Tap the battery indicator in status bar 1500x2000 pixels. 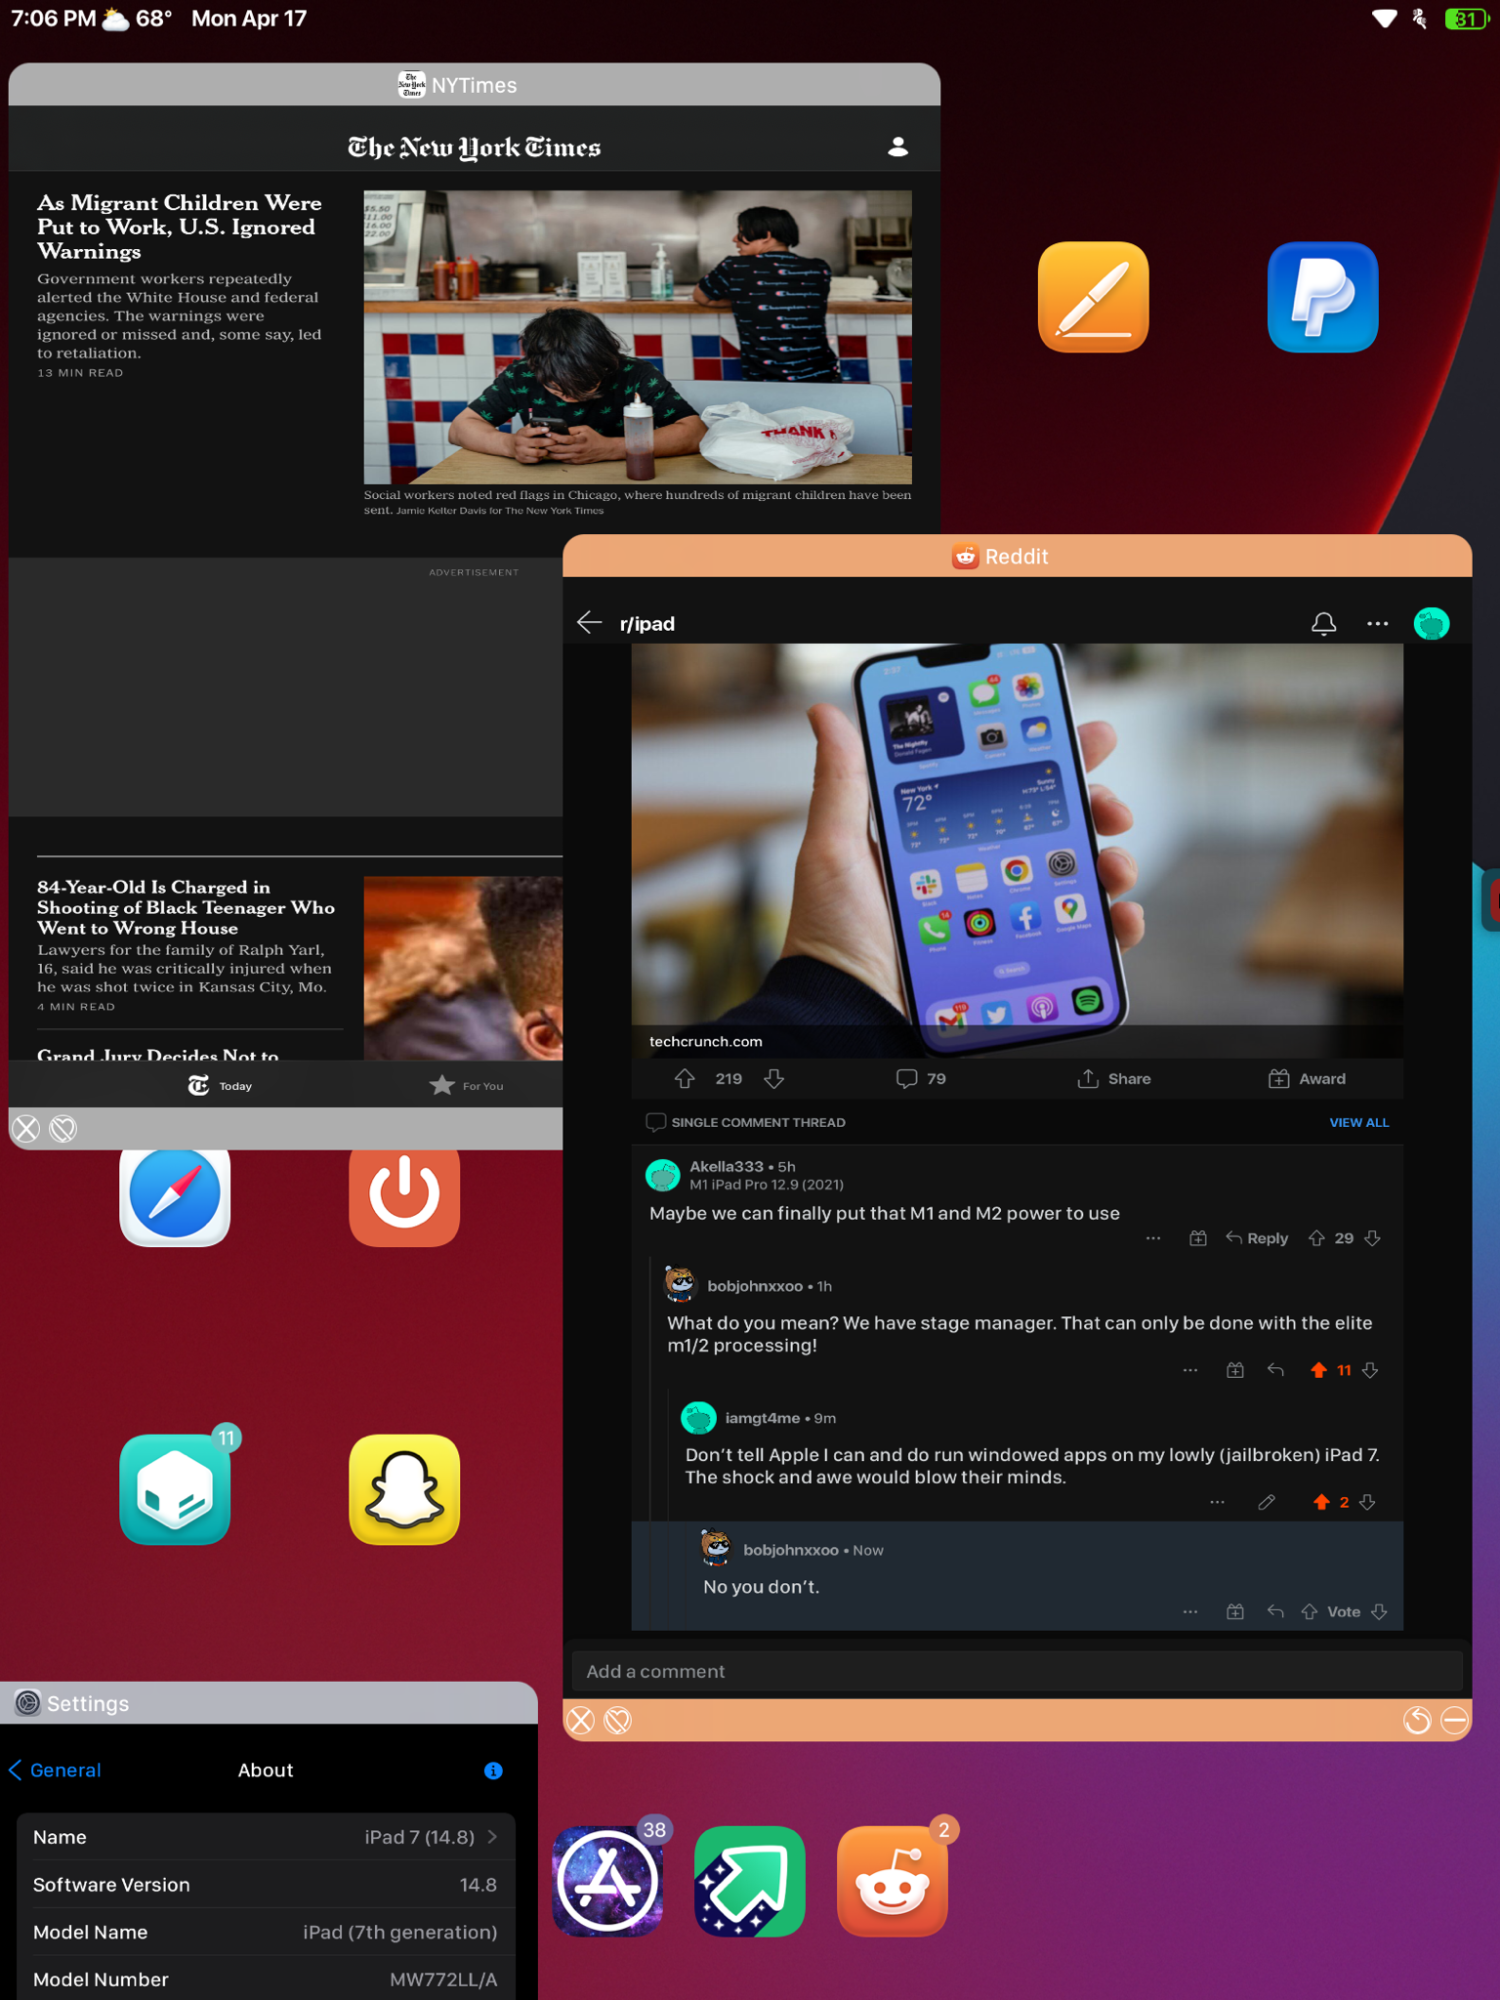(1466, 18)
